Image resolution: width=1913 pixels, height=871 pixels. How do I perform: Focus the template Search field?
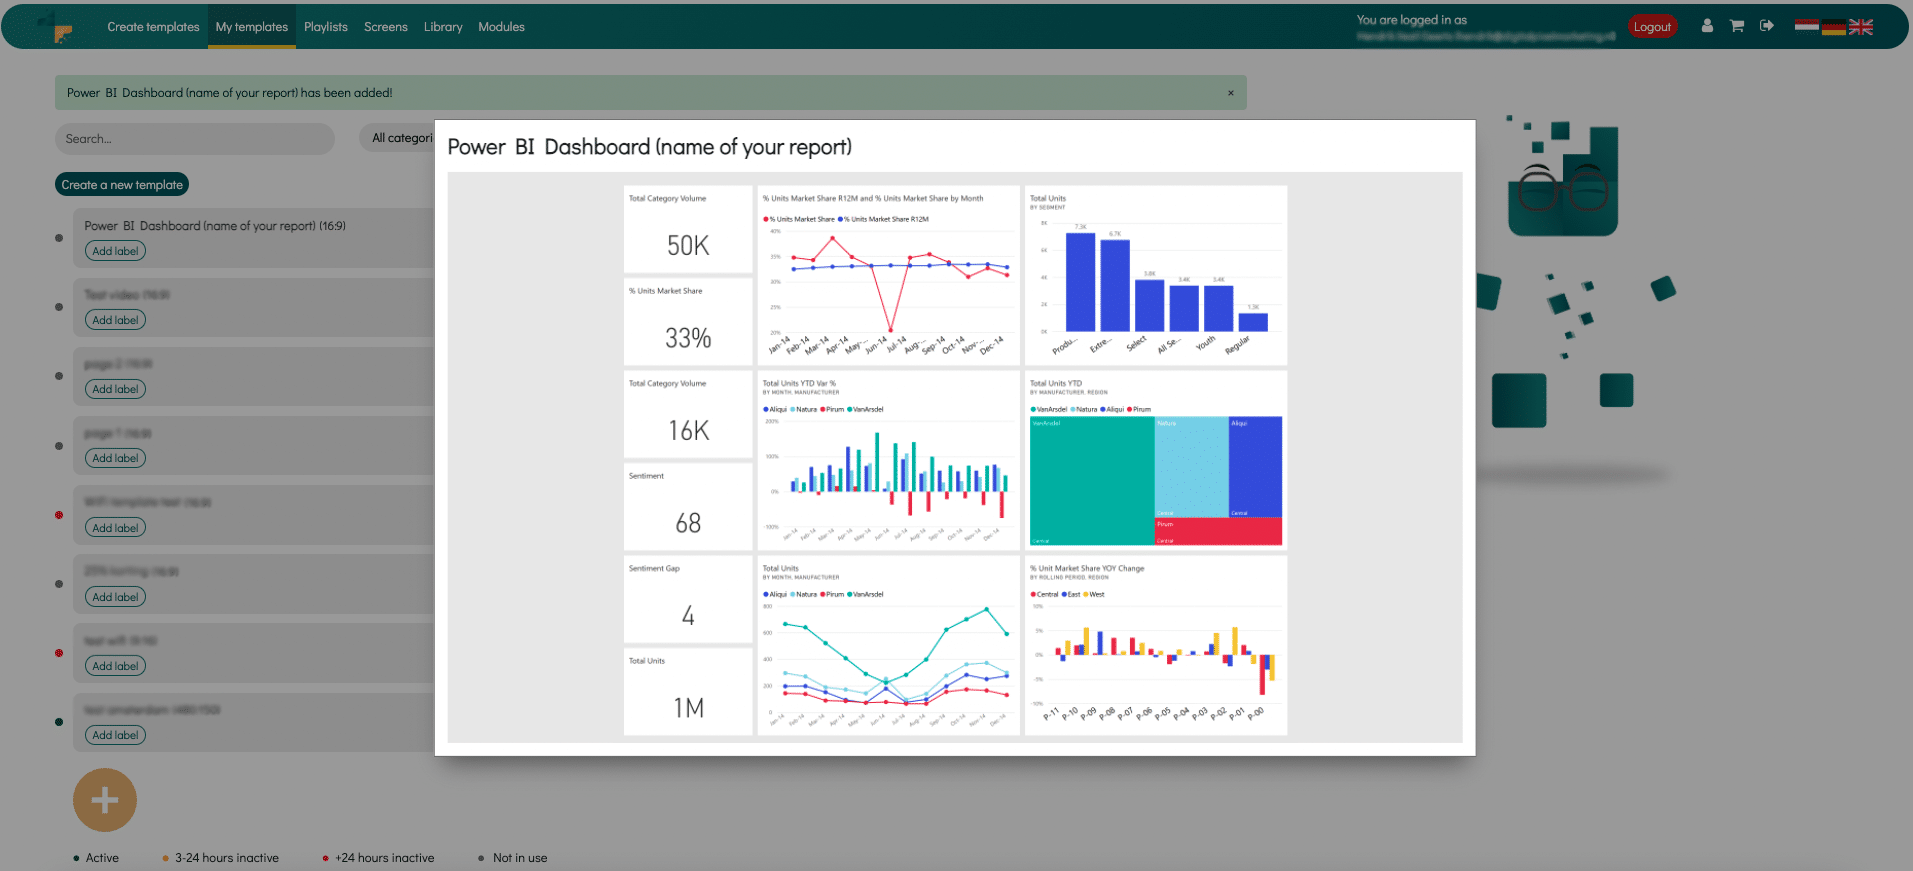(x=195, y=139)
